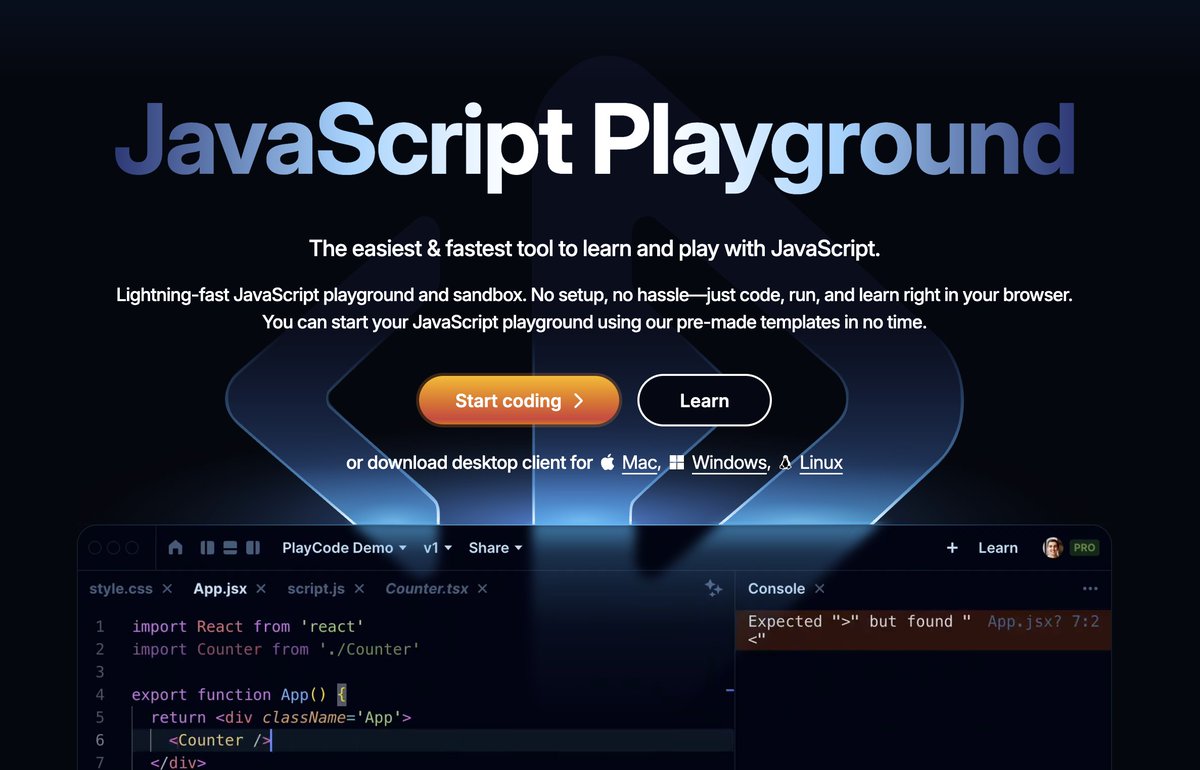Image resolution: width=1200 pixels, height=770 pixels.
Task: Select the left-sidebar layout icon
Action: [x=208, y=548]
